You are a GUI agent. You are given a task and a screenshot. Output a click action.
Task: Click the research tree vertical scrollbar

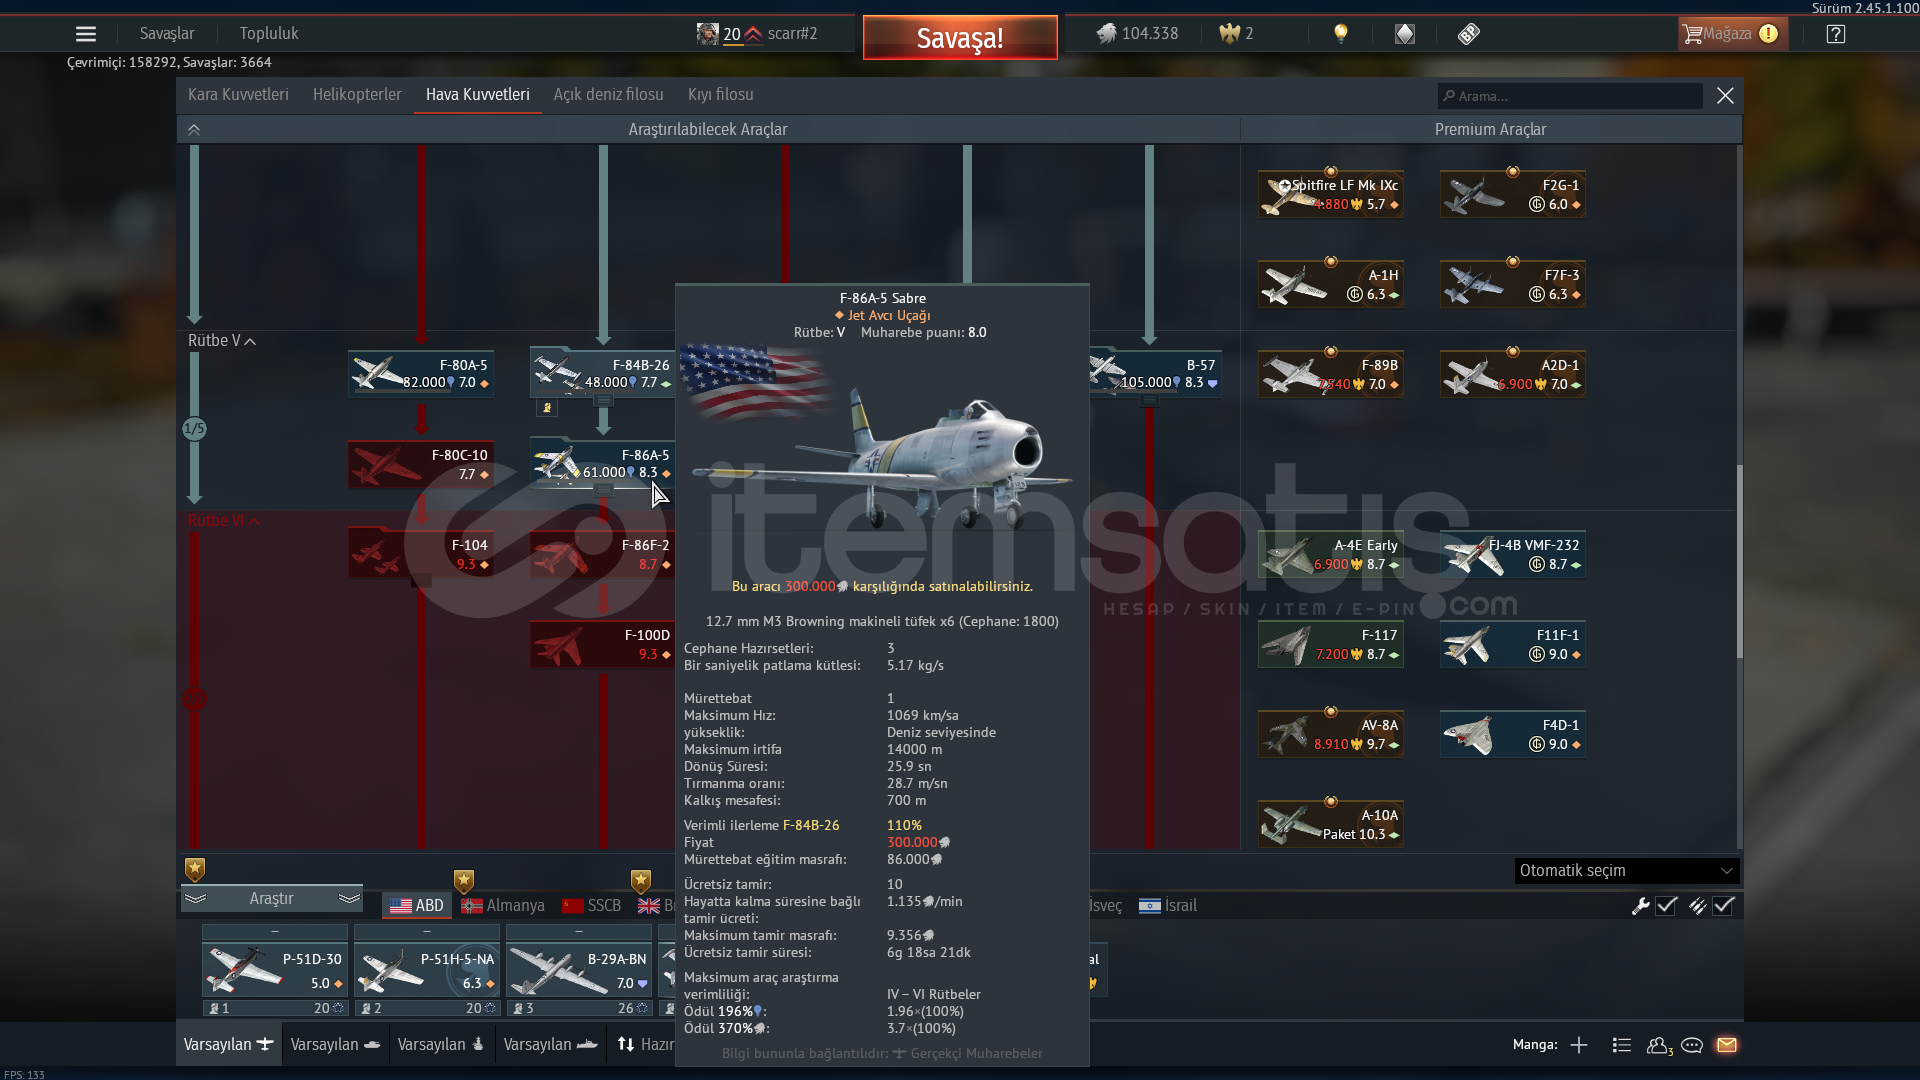point(1740,560)
